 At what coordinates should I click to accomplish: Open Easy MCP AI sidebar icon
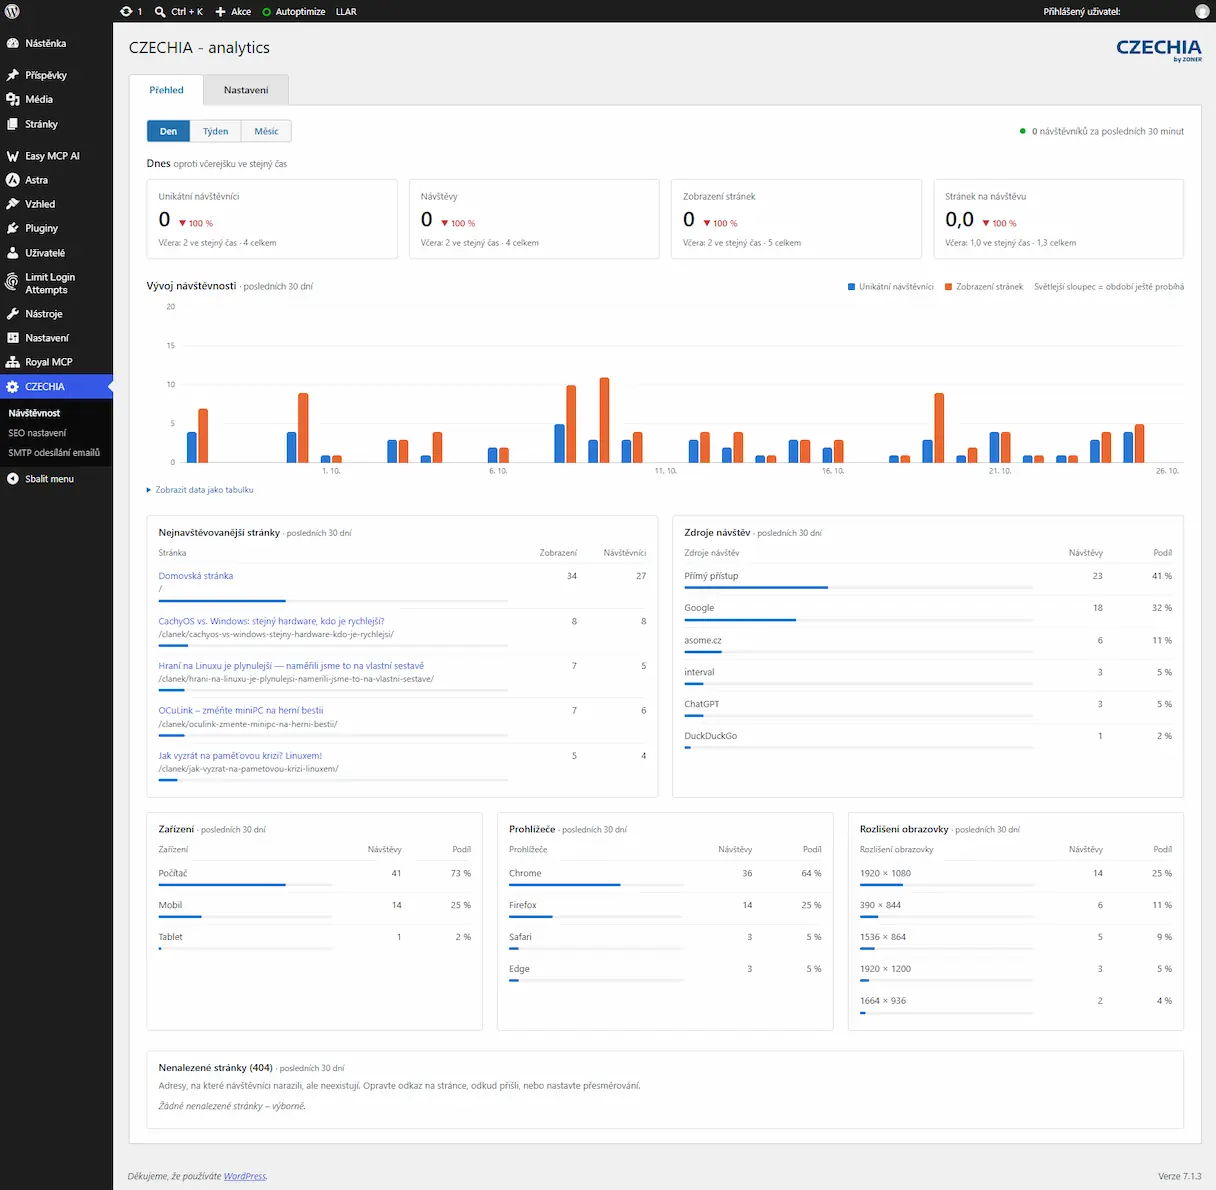point(13,156)
